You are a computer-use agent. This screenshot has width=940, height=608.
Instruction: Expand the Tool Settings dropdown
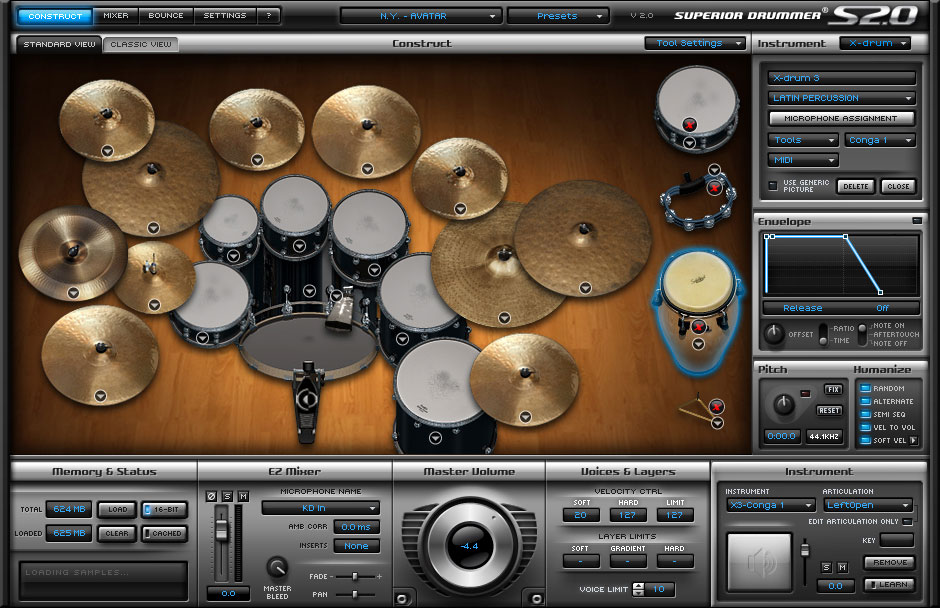click(695, 43)
